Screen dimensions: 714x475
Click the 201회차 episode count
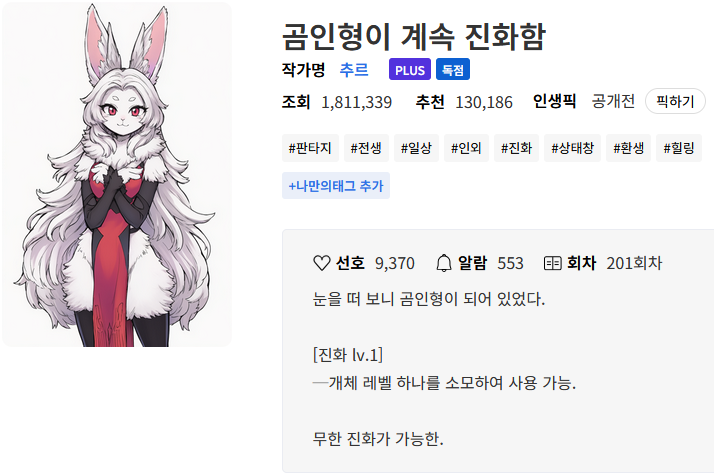pos(634,263)
